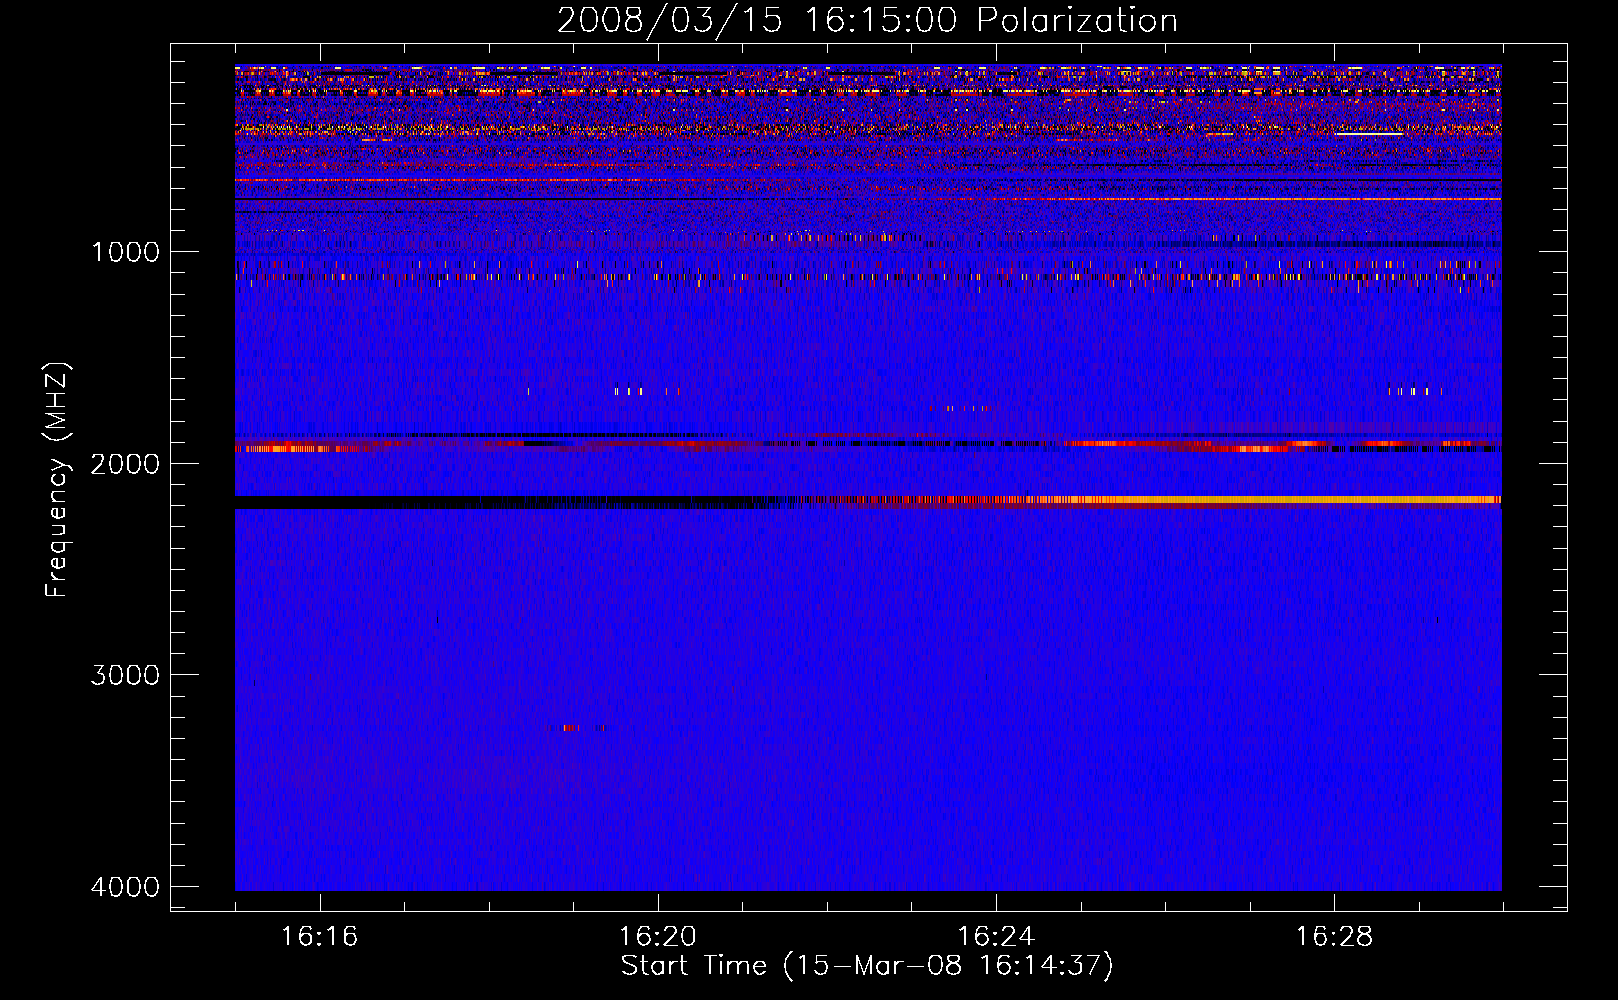Screen dimensions: 1618x1000
Task: Click the short white line near top right
Action: click(x=1370, y=132)
